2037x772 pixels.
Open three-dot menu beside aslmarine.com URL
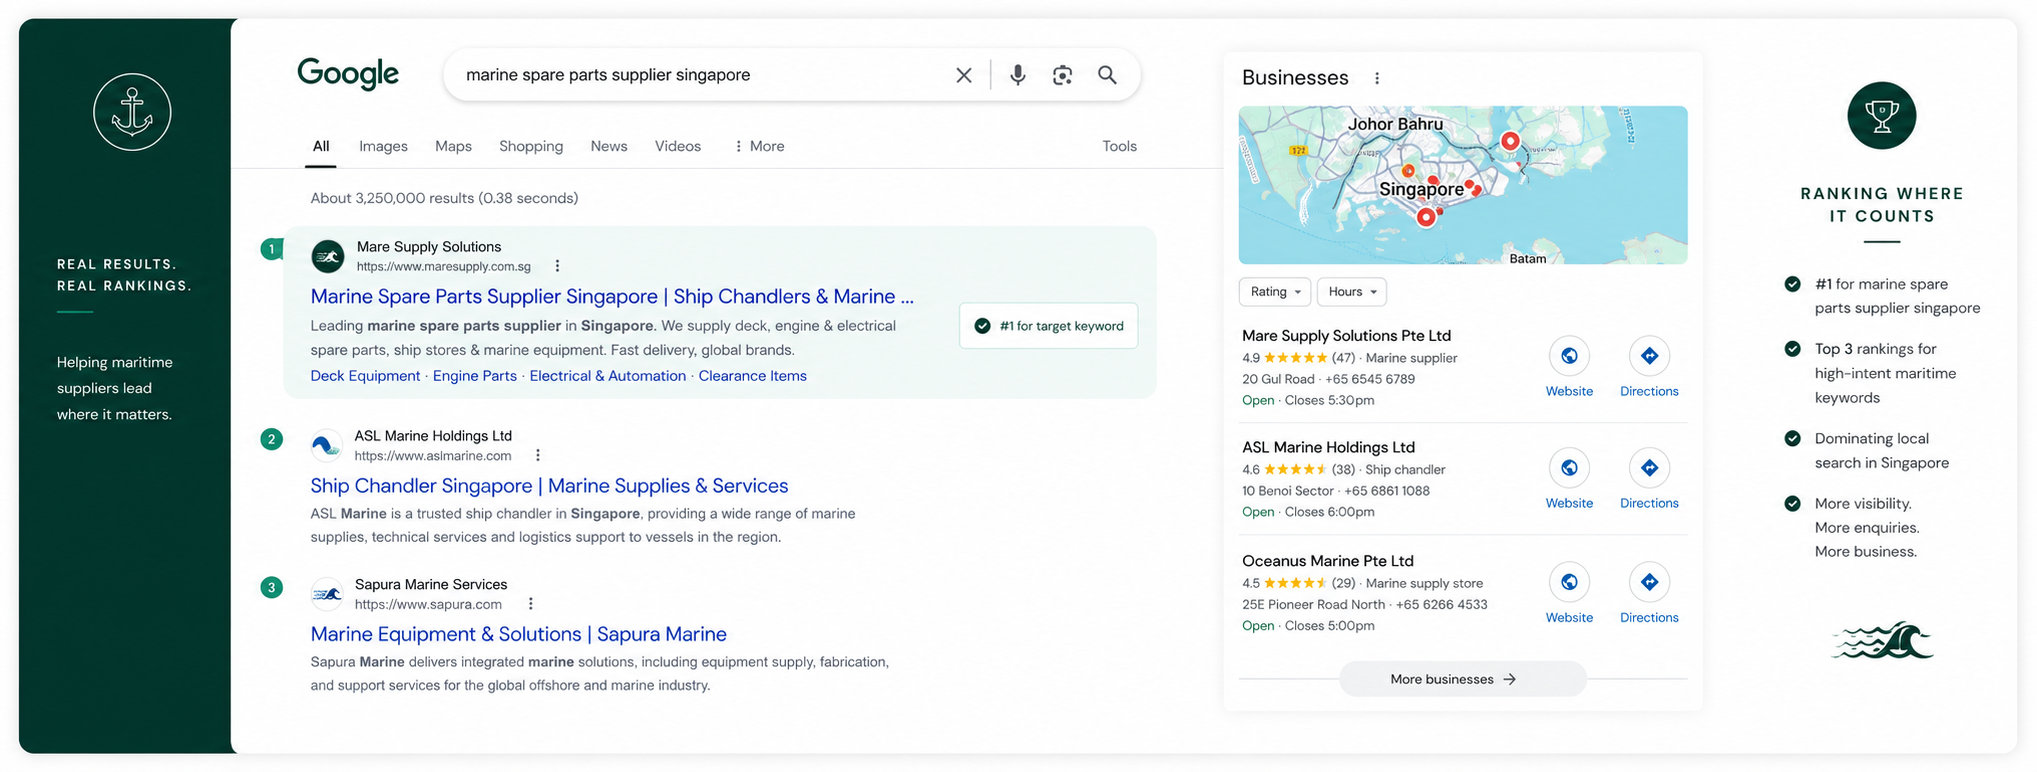coord(537,455)
